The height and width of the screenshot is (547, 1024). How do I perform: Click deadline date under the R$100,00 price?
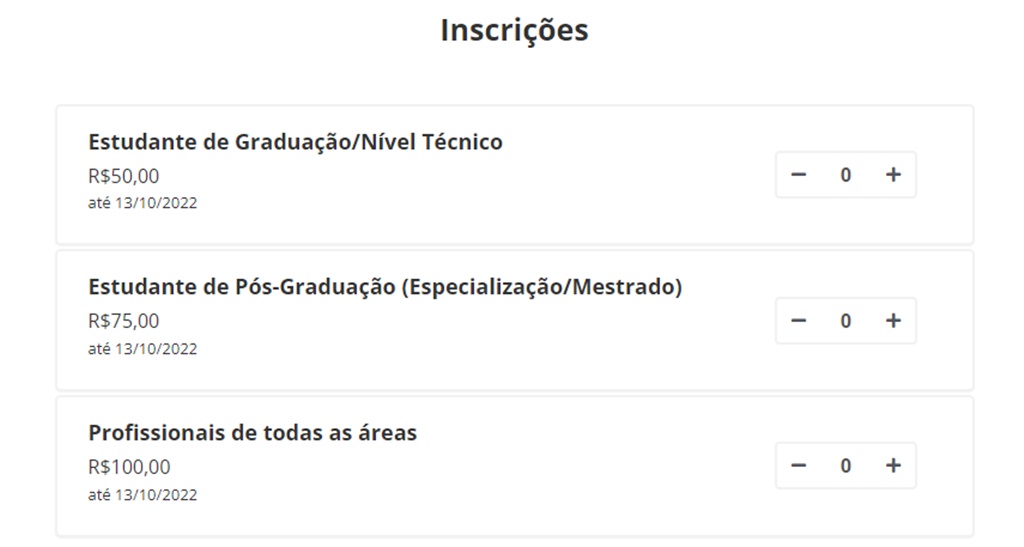142,495
